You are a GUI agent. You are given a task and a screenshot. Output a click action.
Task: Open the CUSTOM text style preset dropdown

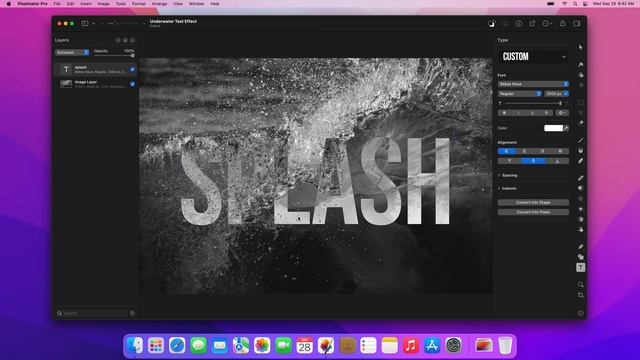pos(533,57)
